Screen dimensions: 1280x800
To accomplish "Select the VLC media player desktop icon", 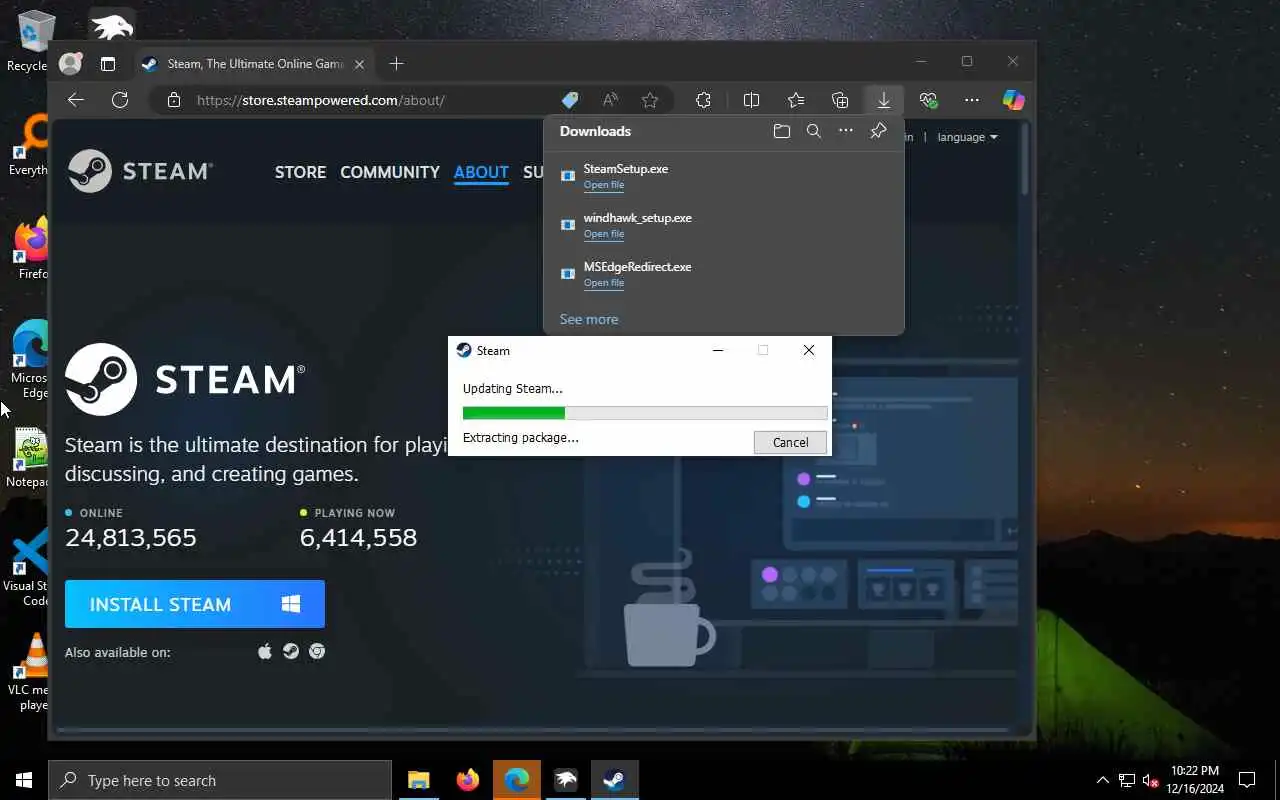I will coord(30,672).
